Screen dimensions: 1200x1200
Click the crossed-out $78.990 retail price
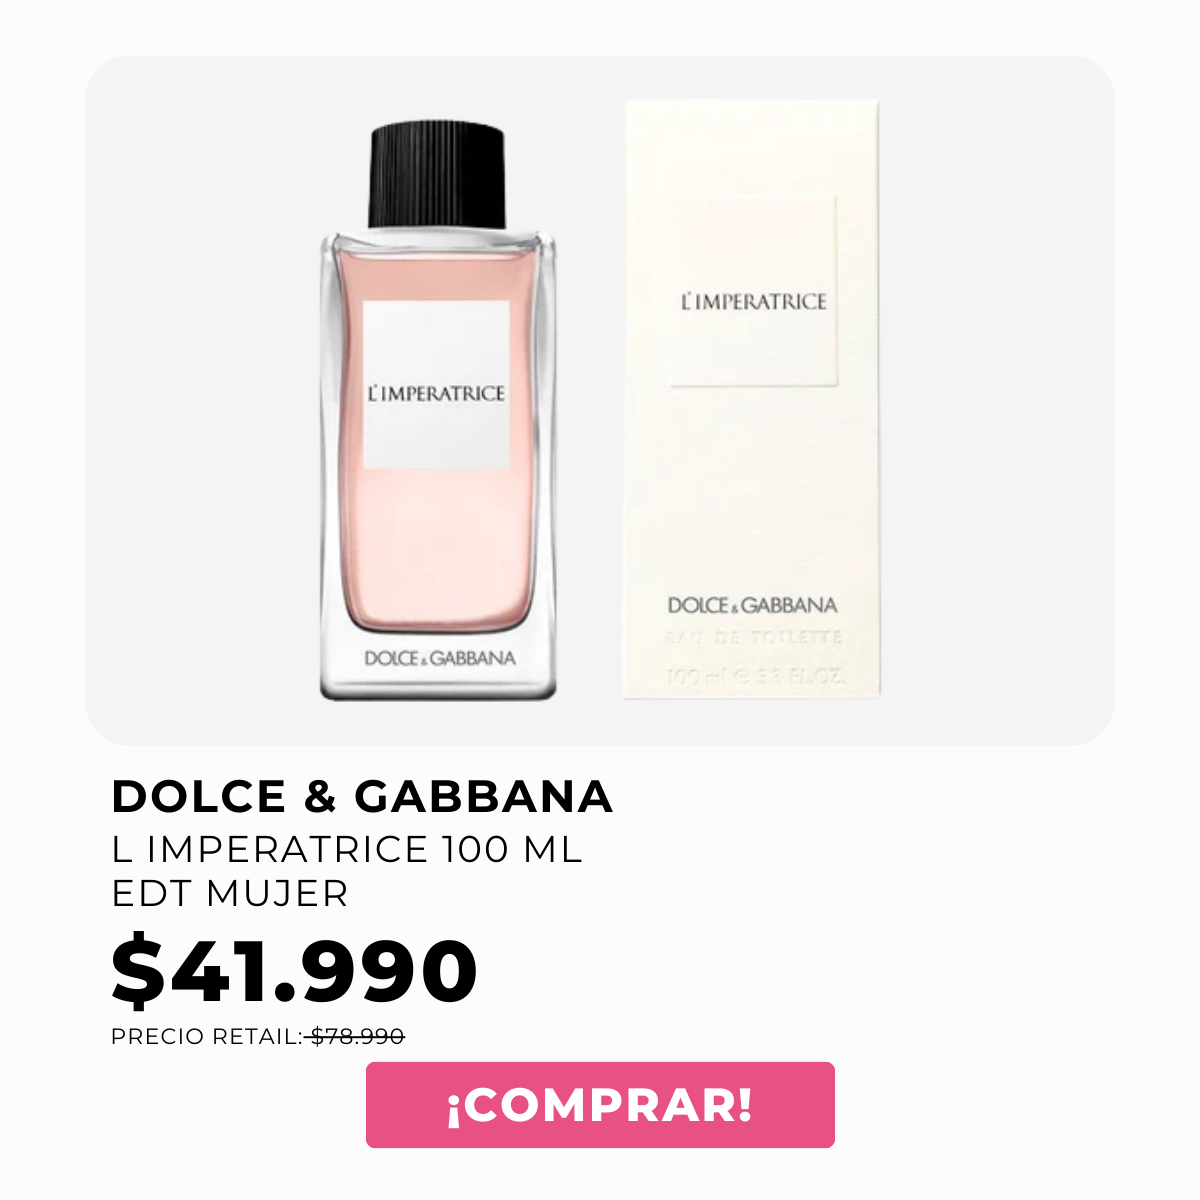click(x=357, y=1037)
